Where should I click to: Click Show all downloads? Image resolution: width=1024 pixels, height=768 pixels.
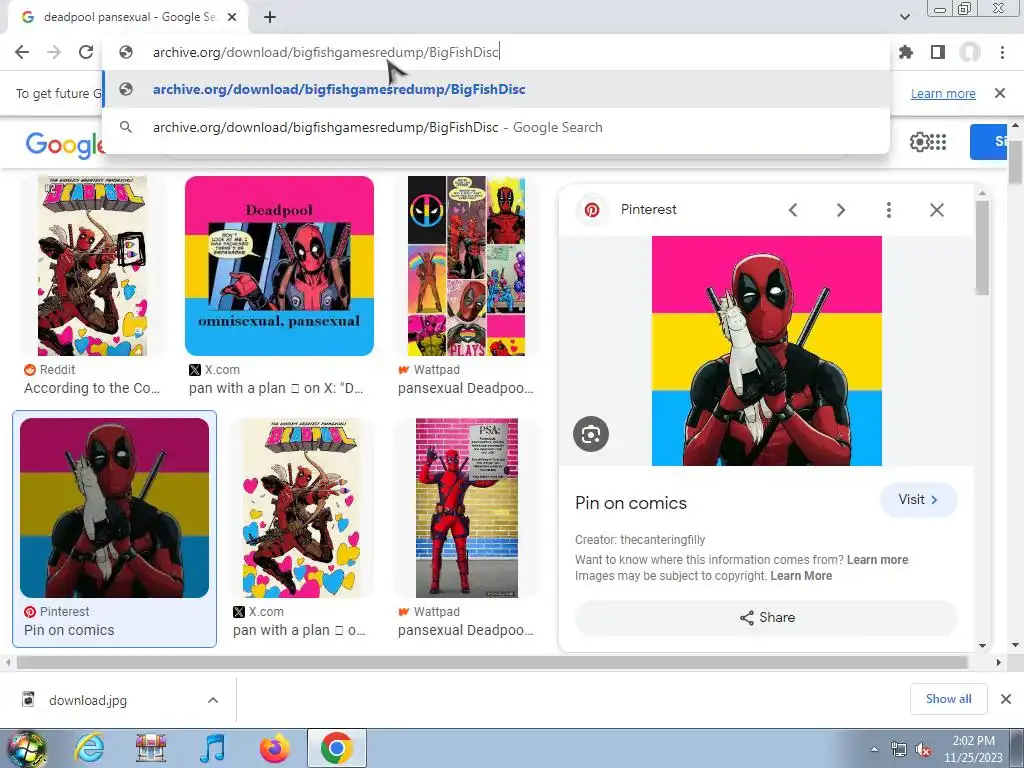[948, 699]
